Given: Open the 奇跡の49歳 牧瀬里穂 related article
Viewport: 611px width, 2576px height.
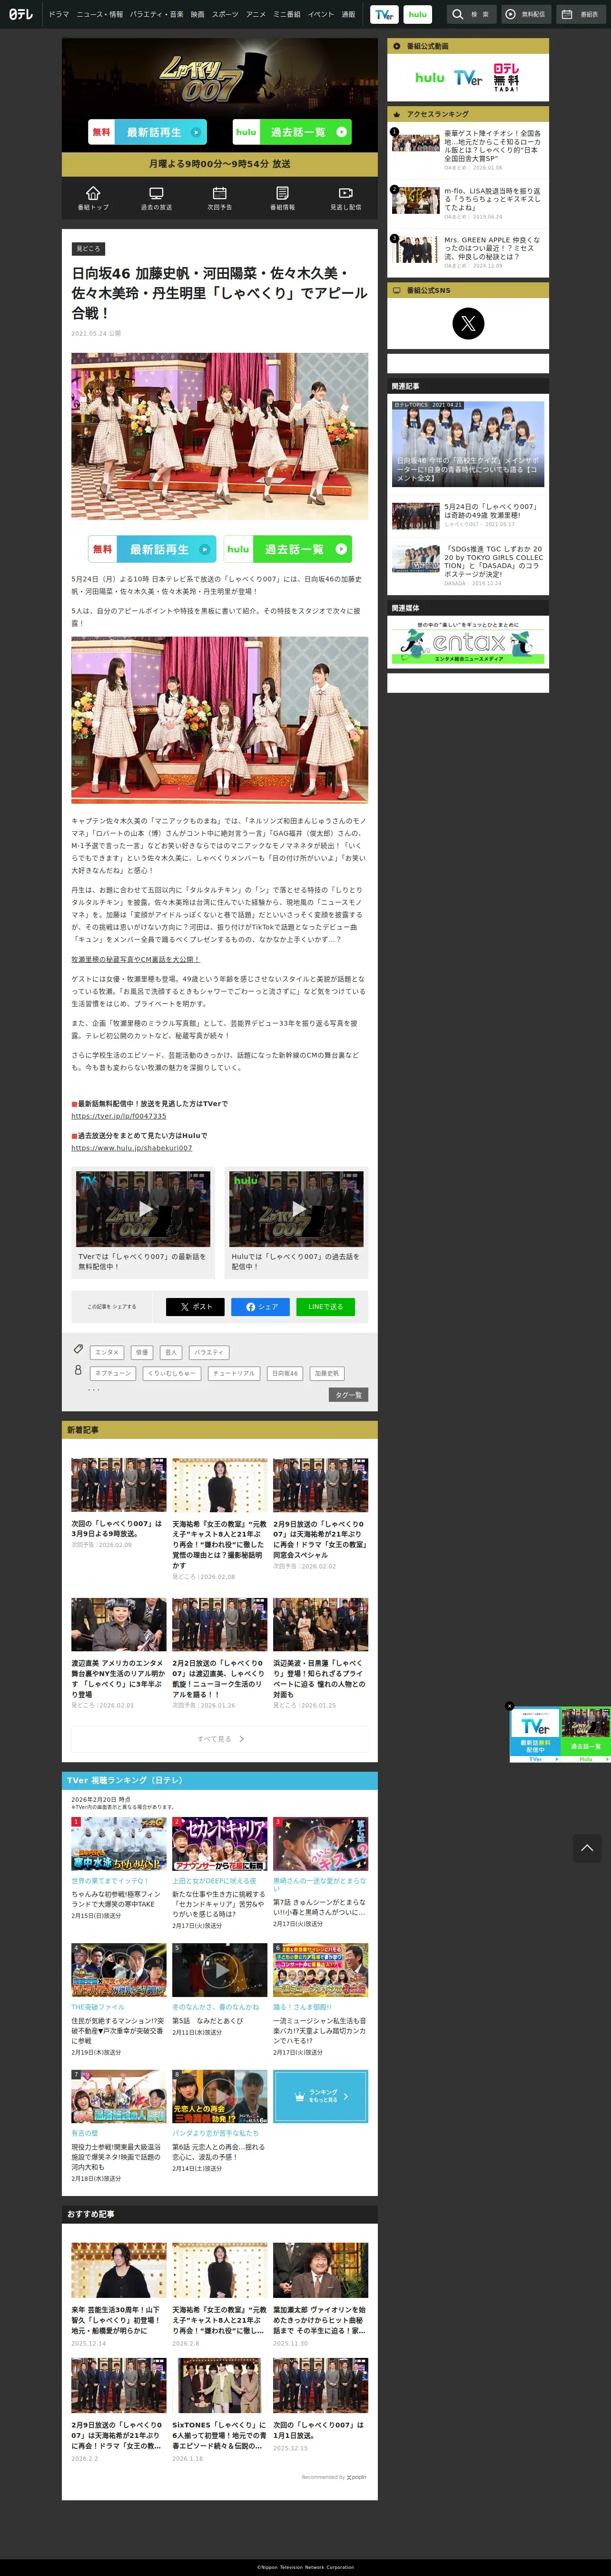Looking at the screenshot, I should (468, 515).
